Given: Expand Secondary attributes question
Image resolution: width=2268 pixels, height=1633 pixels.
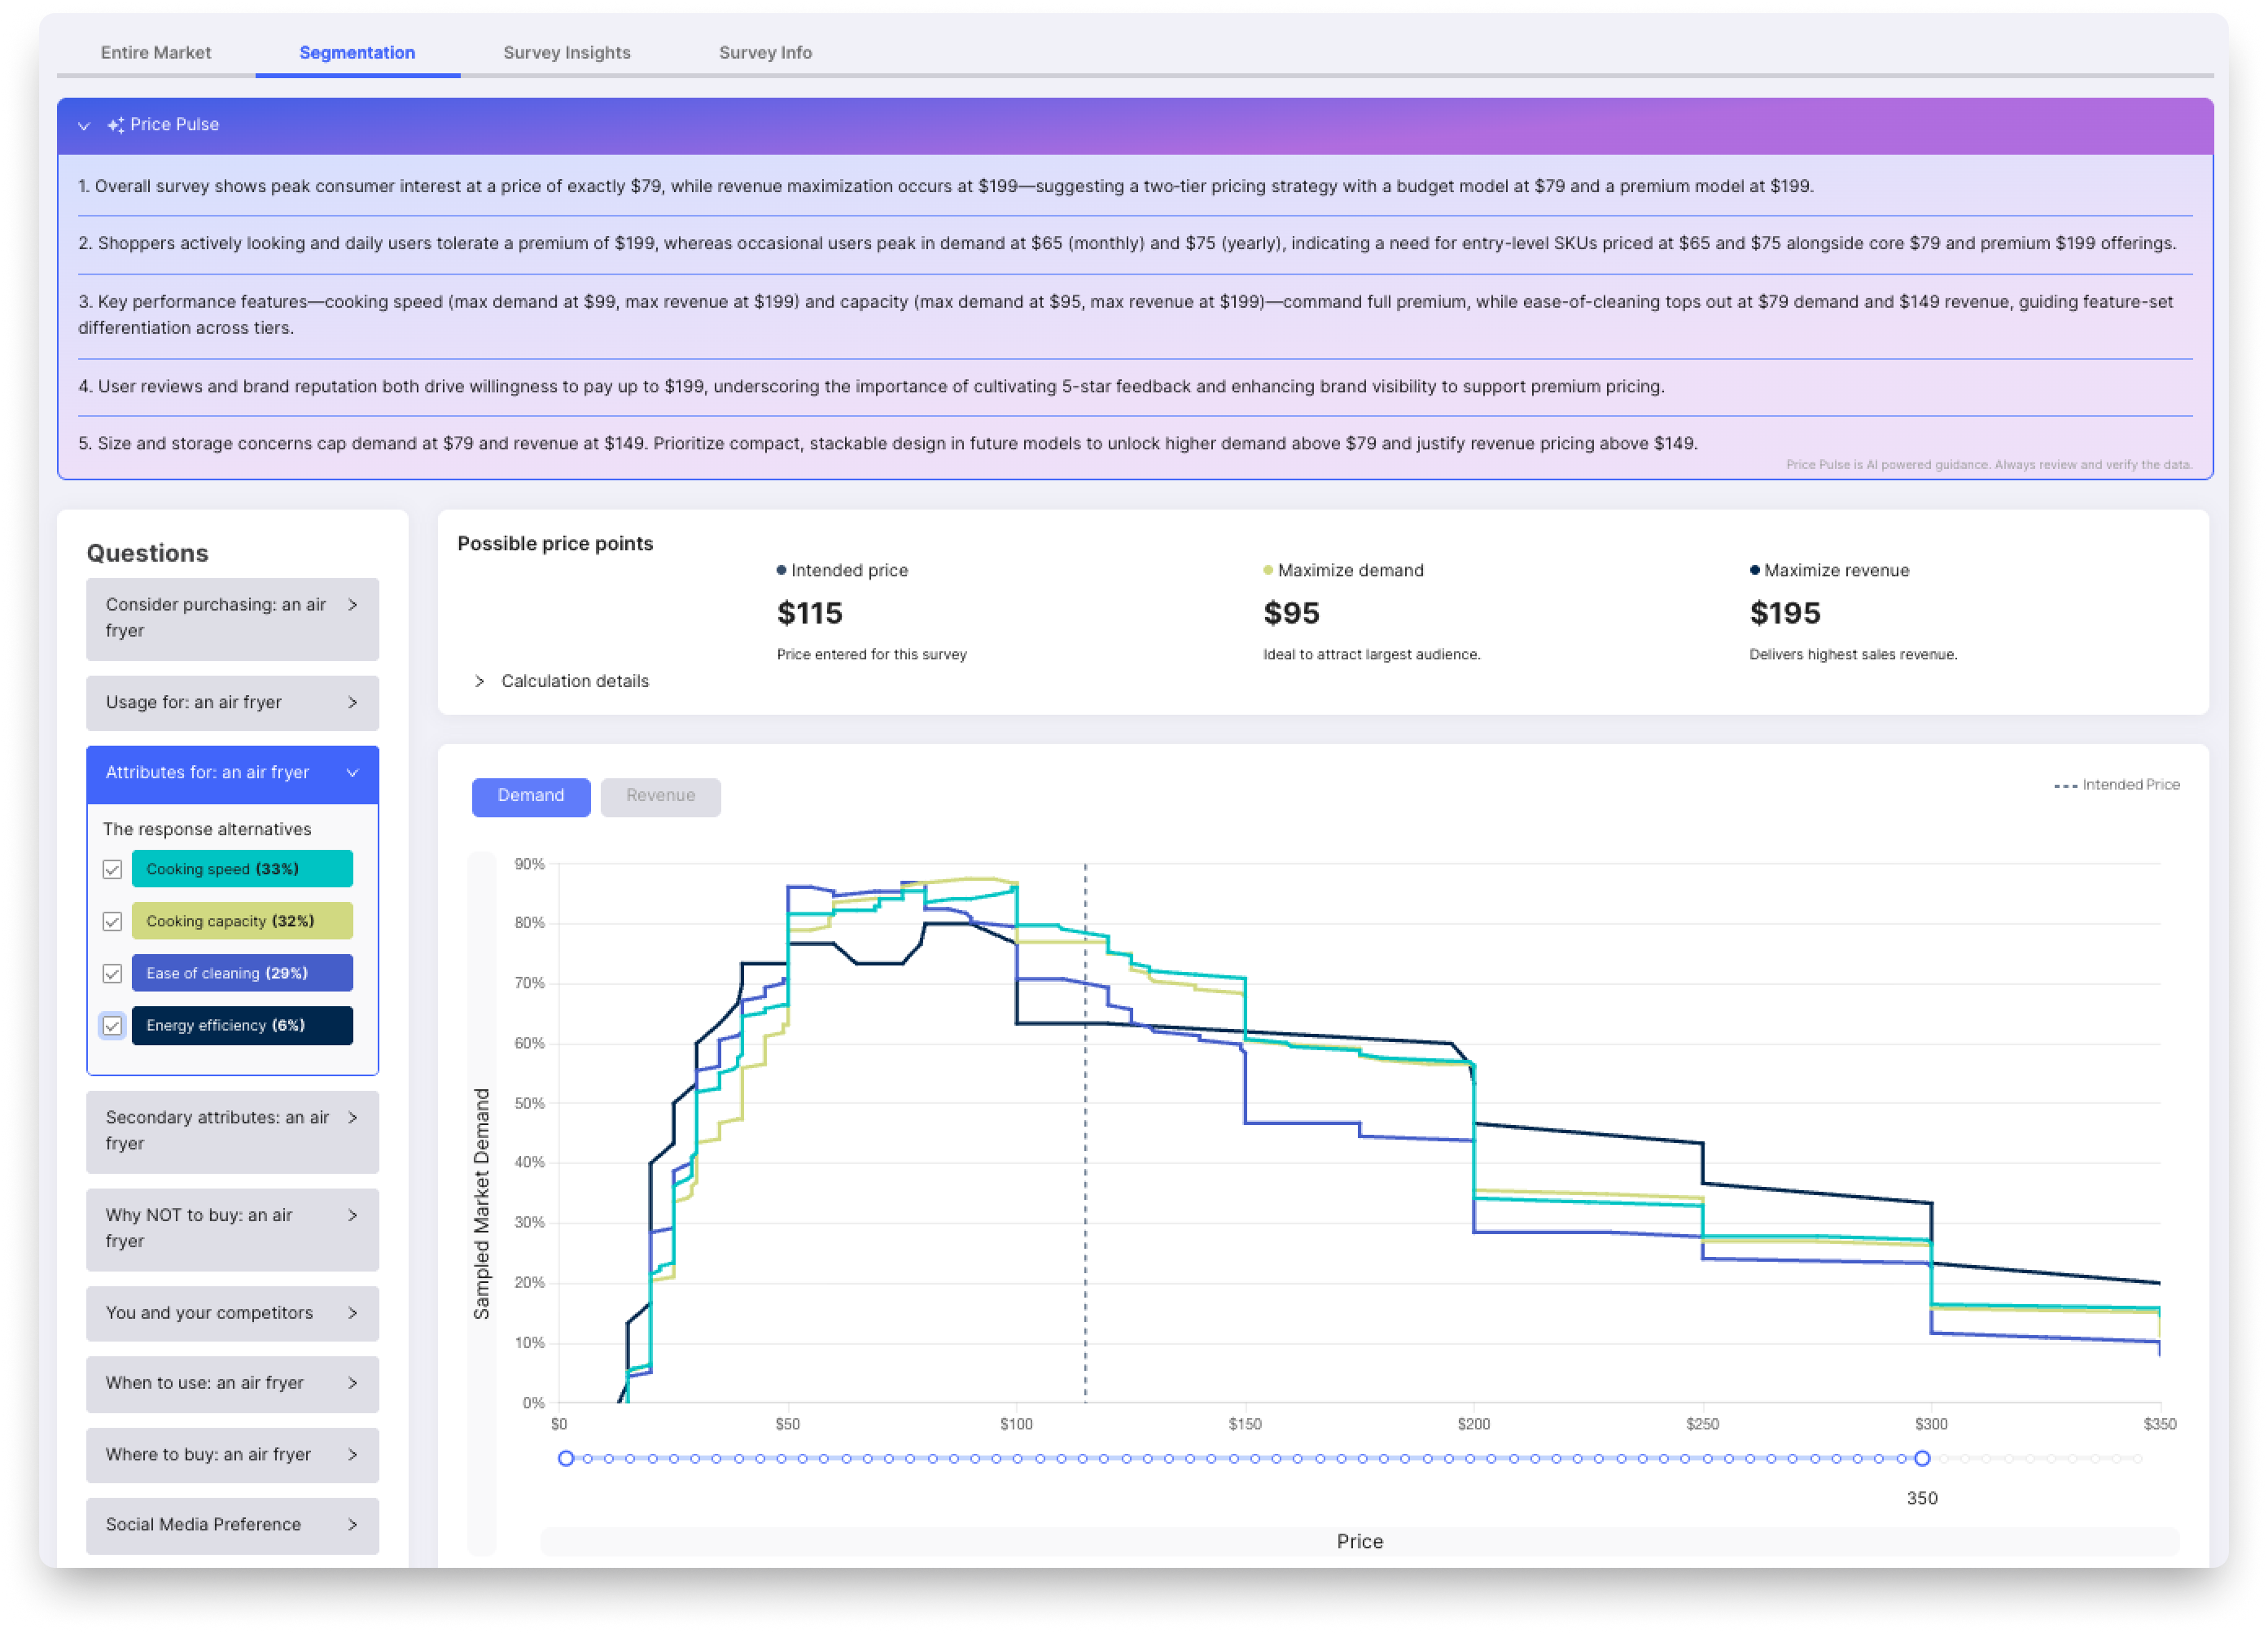Looking at the screenshot, I should (x=352, y=1118).
